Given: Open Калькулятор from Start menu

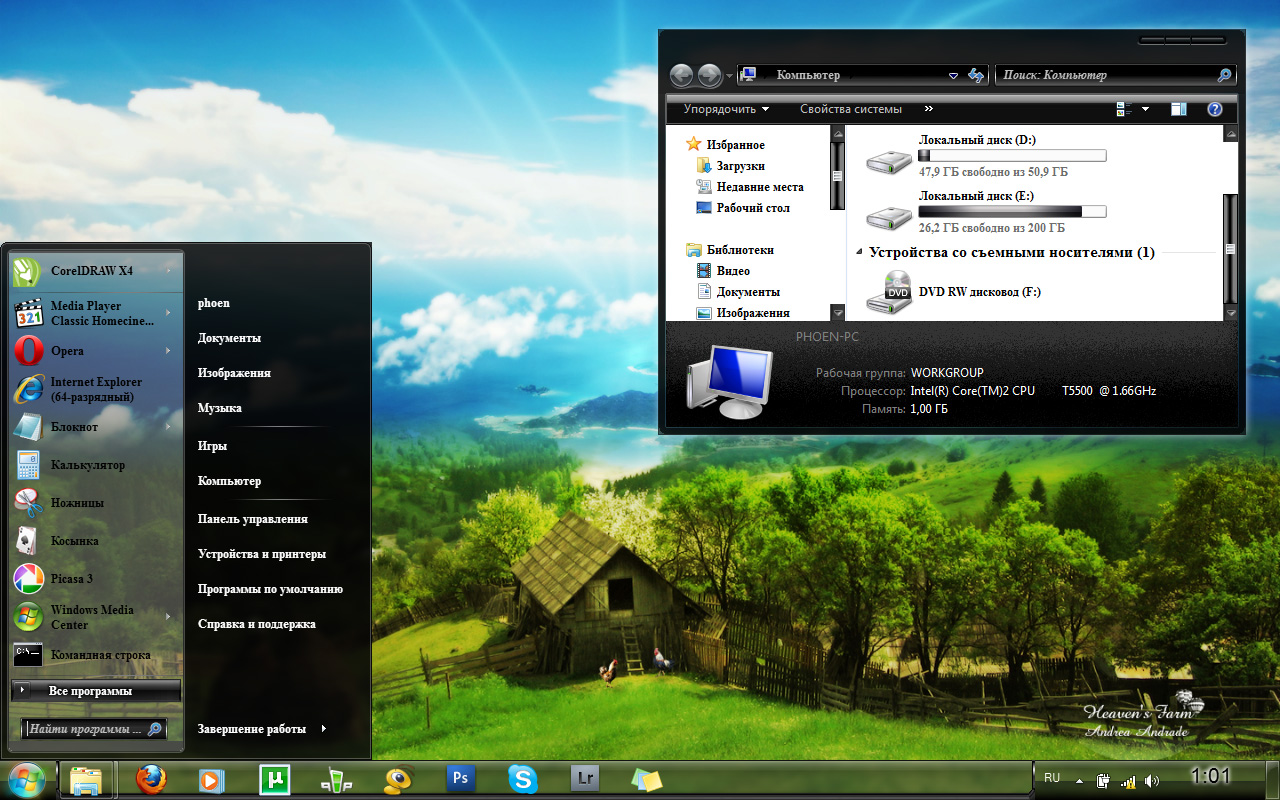Looking at the screenshot, I should (97, 465).
